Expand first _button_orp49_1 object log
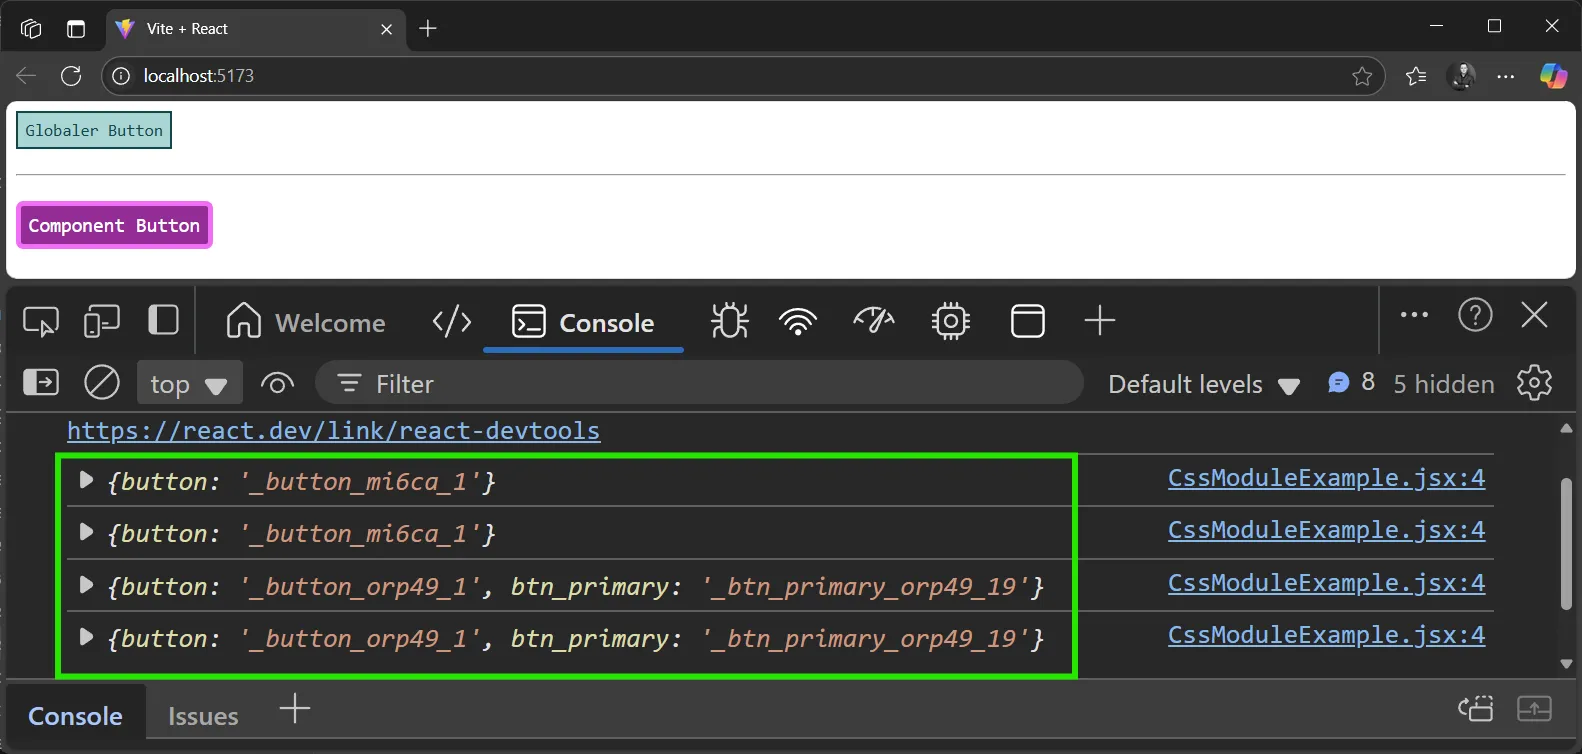 click(x=86, y=585)
